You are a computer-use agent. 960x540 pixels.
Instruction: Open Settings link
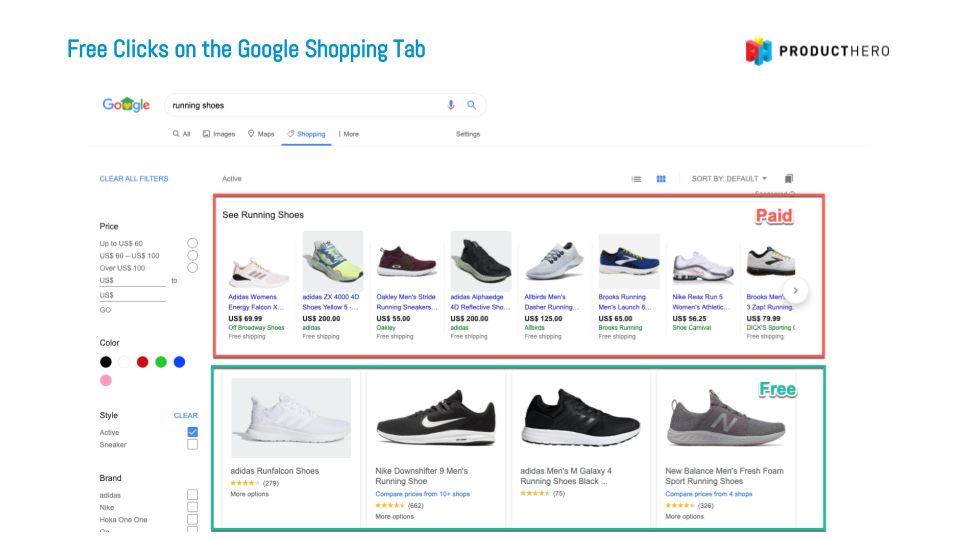coord(468,134)
